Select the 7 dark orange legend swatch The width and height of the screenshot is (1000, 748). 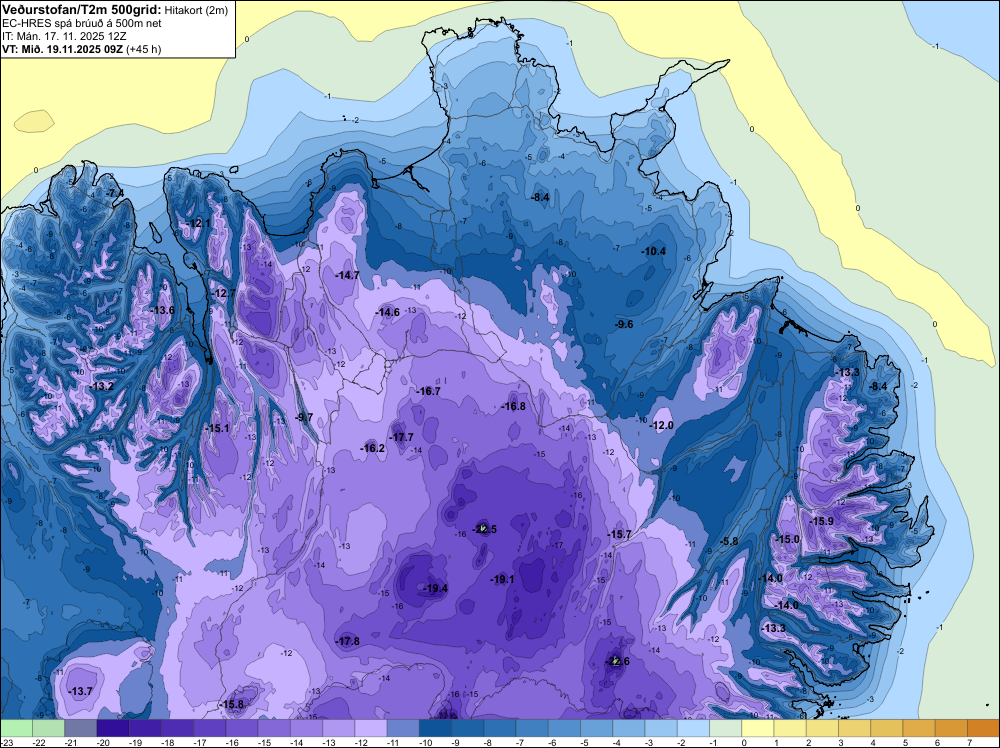coord(983,728)
